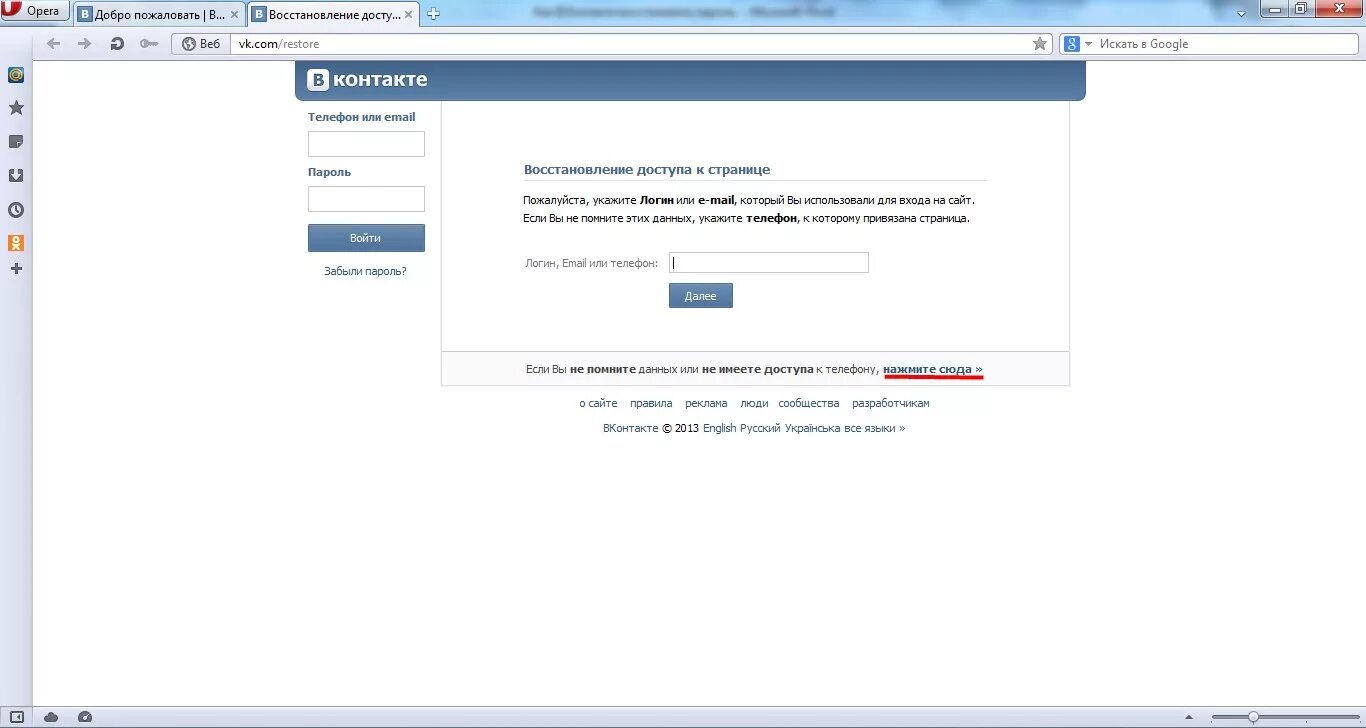Open the Opera main menu button
Image resolution: width=1366 pixels, height=728 pixels.
coord(35,11)
